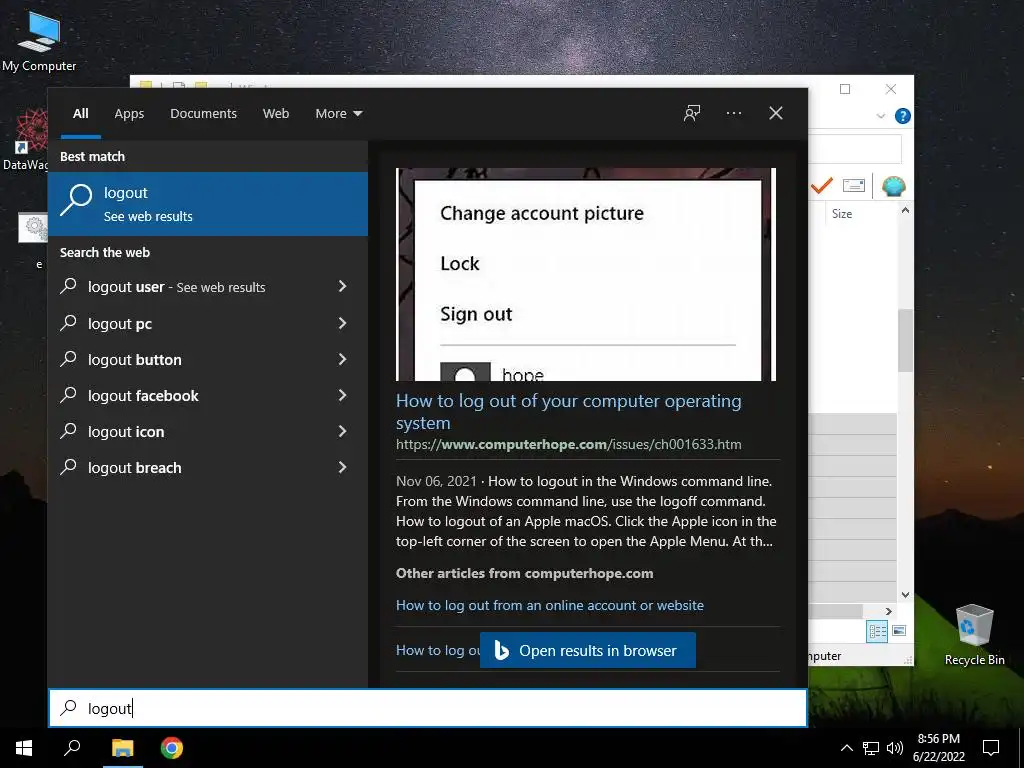This screenshot has width=1024, height=768.
Task: Click the taskbar search magnifier icon
Action: pyautogui.click(x=72, y=748)
